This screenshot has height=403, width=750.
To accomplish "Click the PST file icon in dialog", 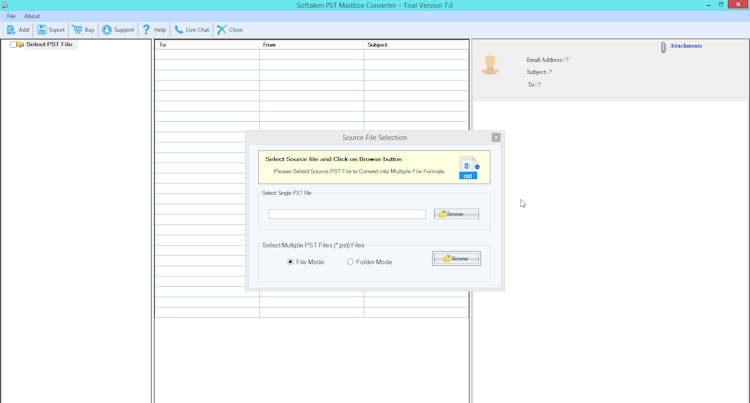I will pyautogui.click(x=468, y=167).
